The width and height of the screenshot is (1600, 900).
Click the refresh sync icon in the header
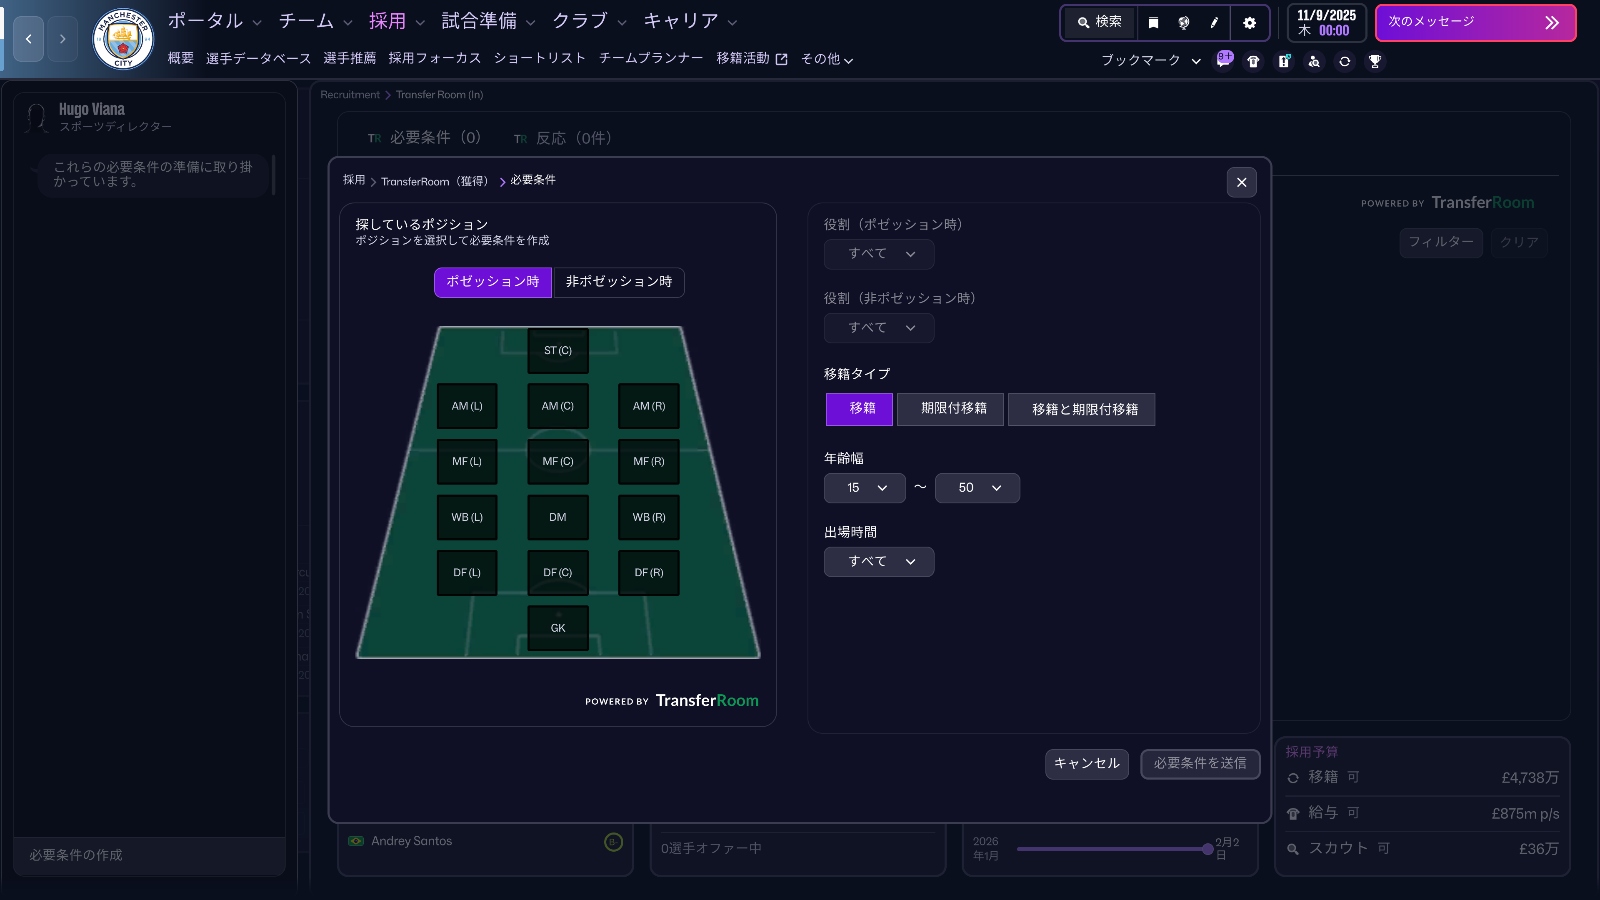pos(1345,61)
